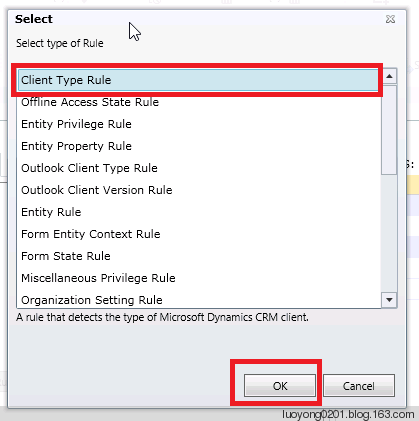The height and width of the screenshot is (421, 419).
Task: Select Form State Rule
Action: coord(199,256)
